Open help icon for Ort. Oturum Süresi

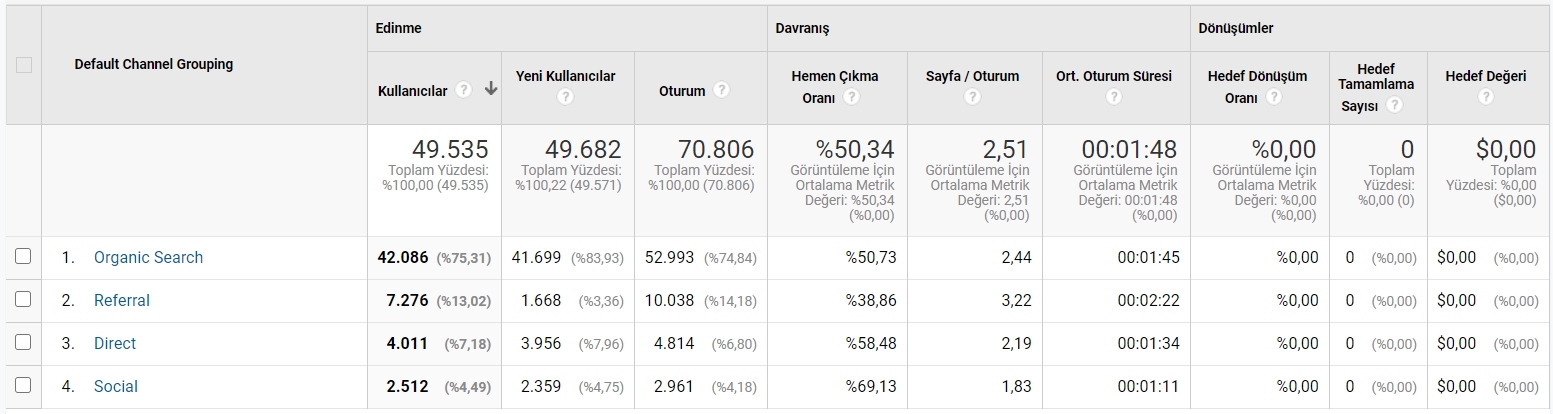point(1113,97)
